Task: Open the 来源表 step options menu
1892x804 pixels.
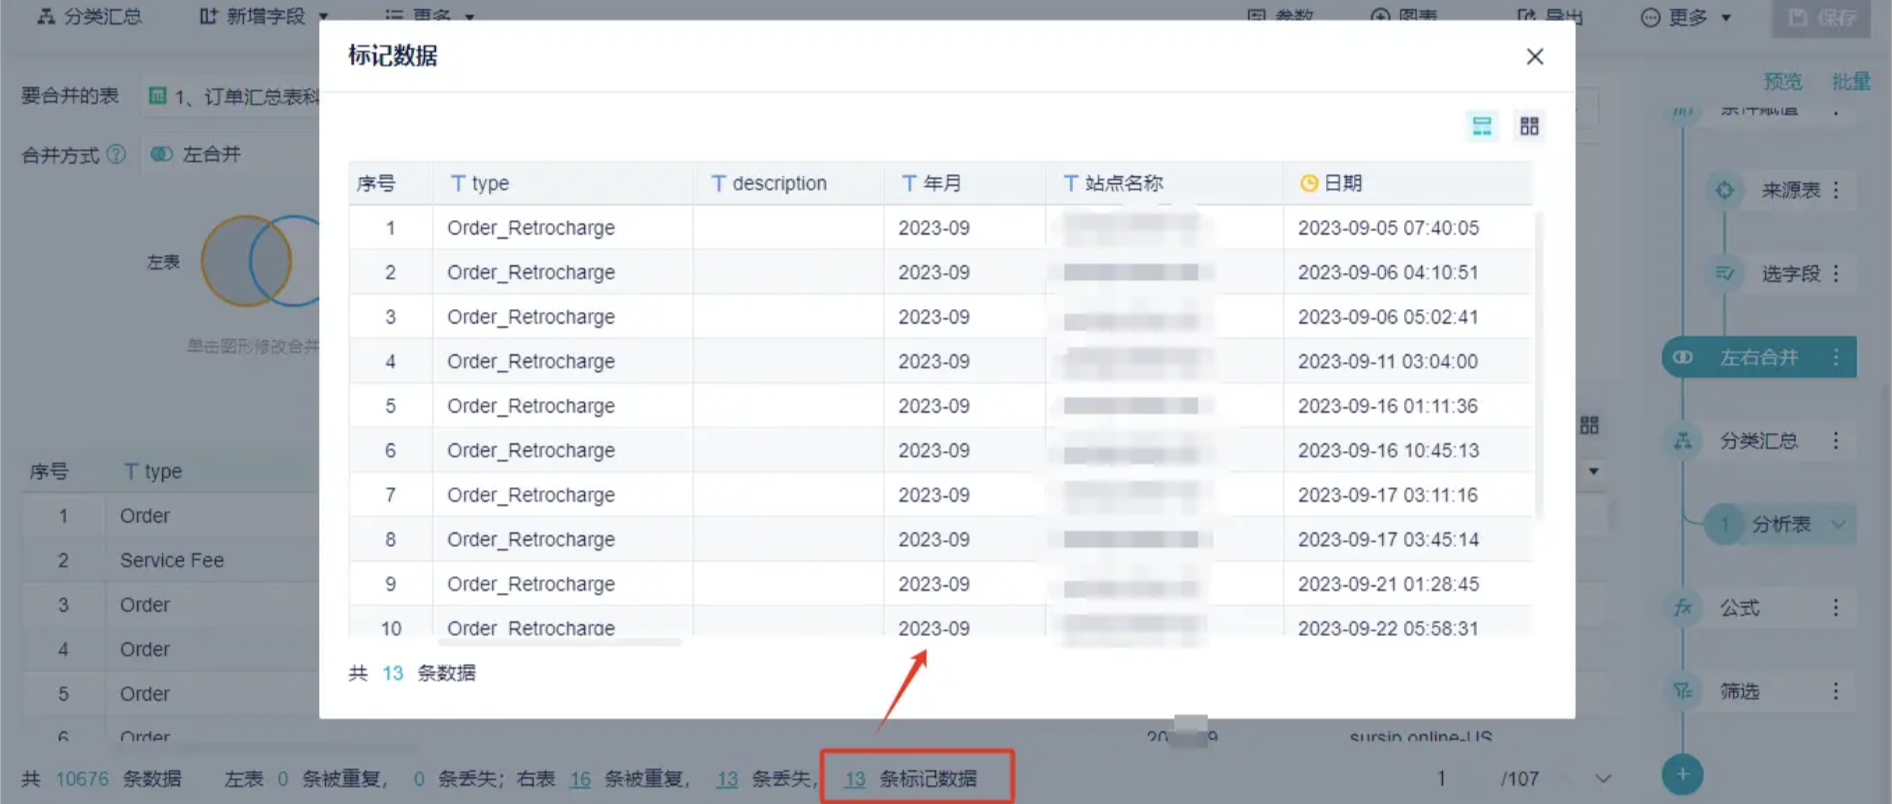Action: [x=1836, y=190]
